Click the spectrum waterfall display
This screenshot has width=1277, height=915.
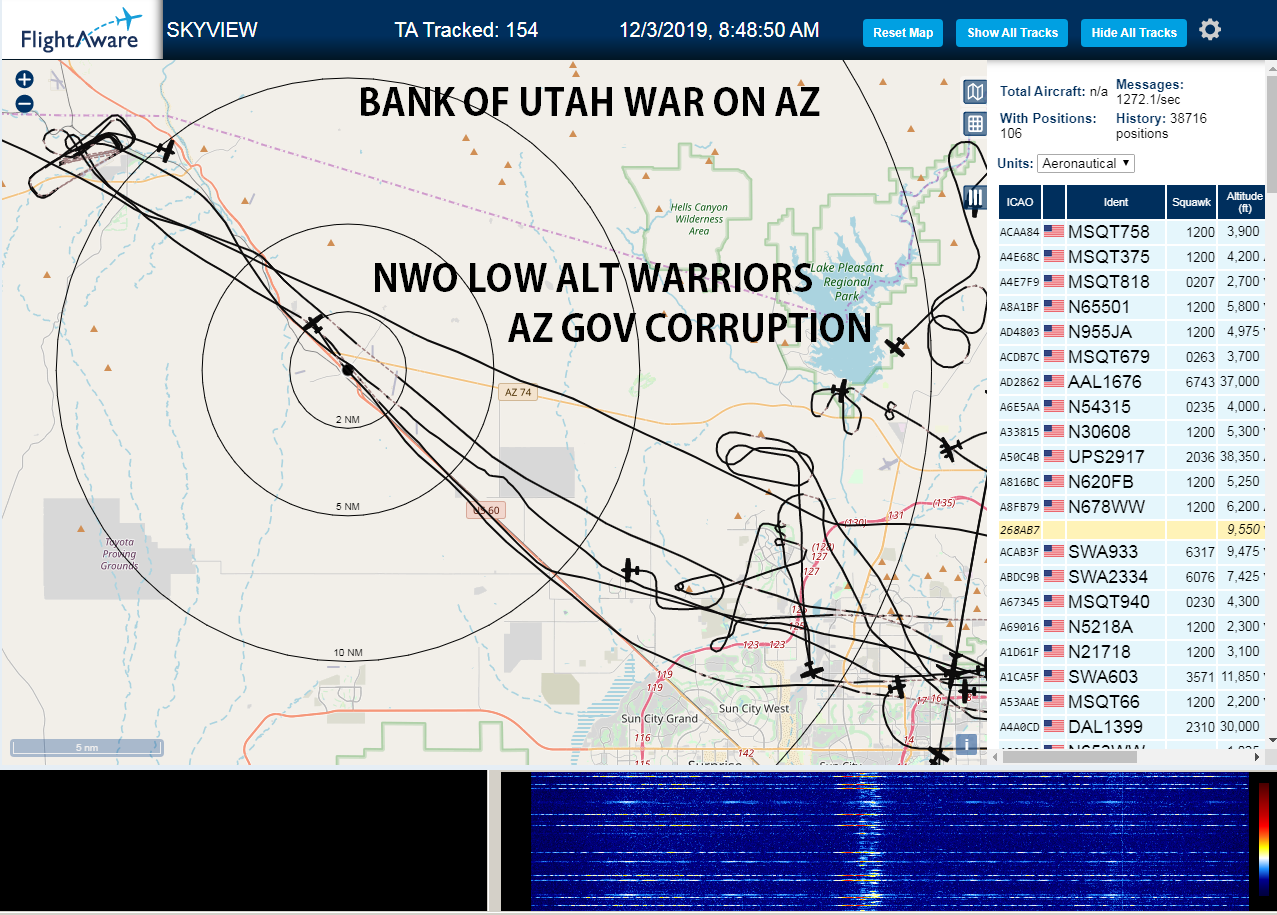[x=890, y=840]
